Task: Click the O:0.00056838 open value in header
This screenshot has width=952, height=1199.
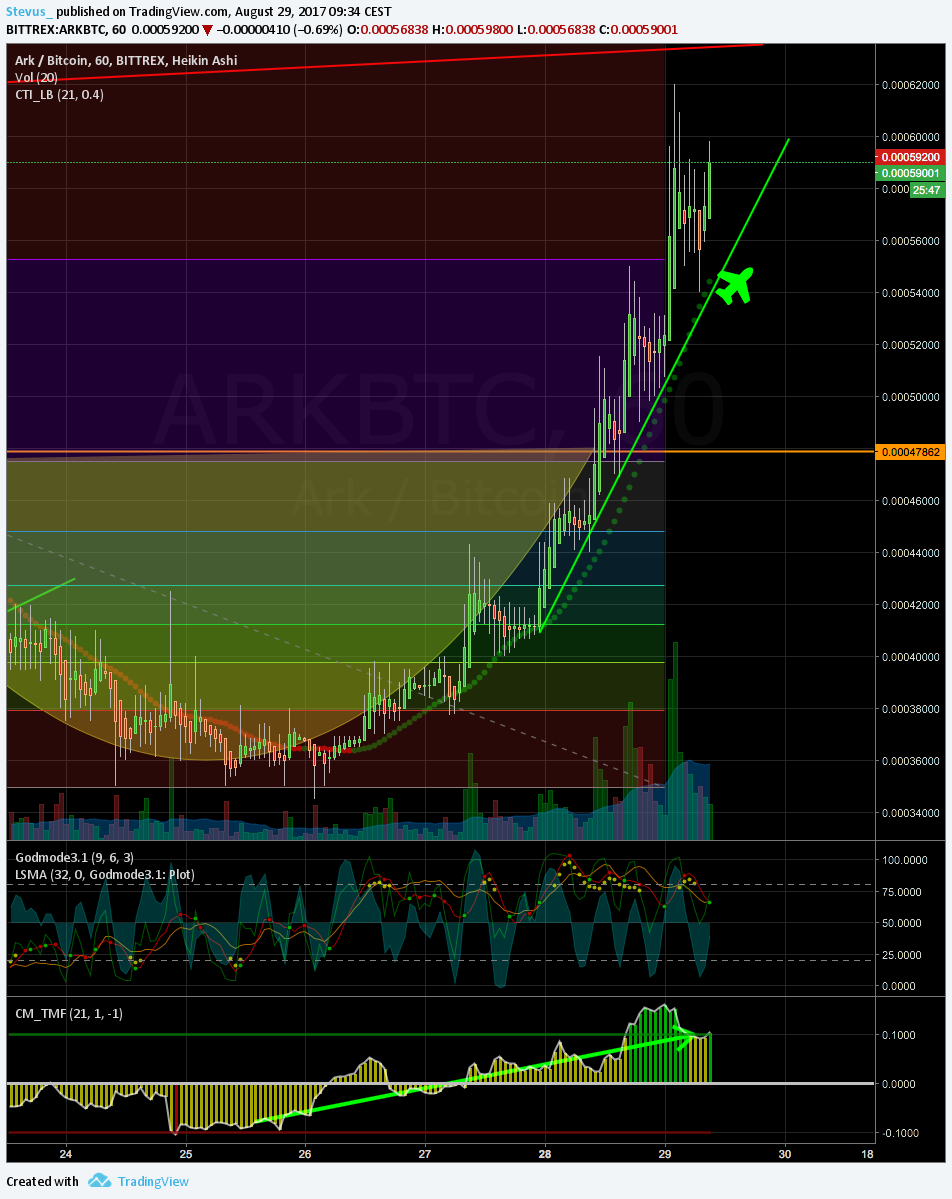Action: 388,29
